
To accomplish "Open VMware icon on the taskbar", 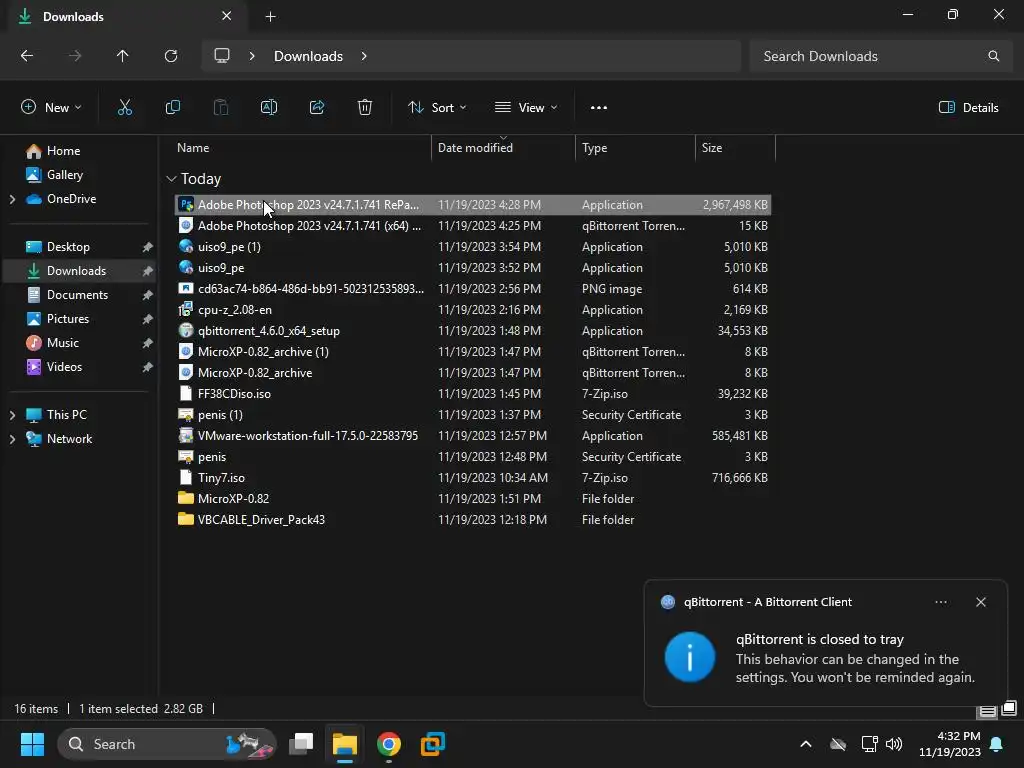I will click(432, 744).
